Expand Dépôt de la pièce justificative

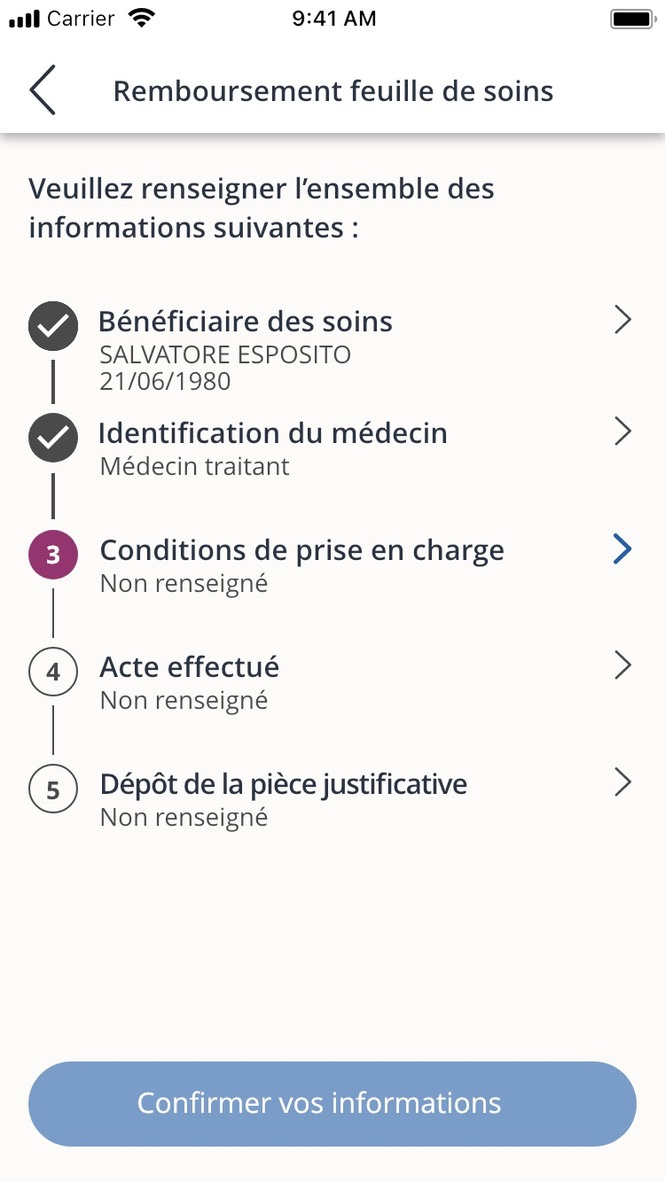(x=623, y=783)
